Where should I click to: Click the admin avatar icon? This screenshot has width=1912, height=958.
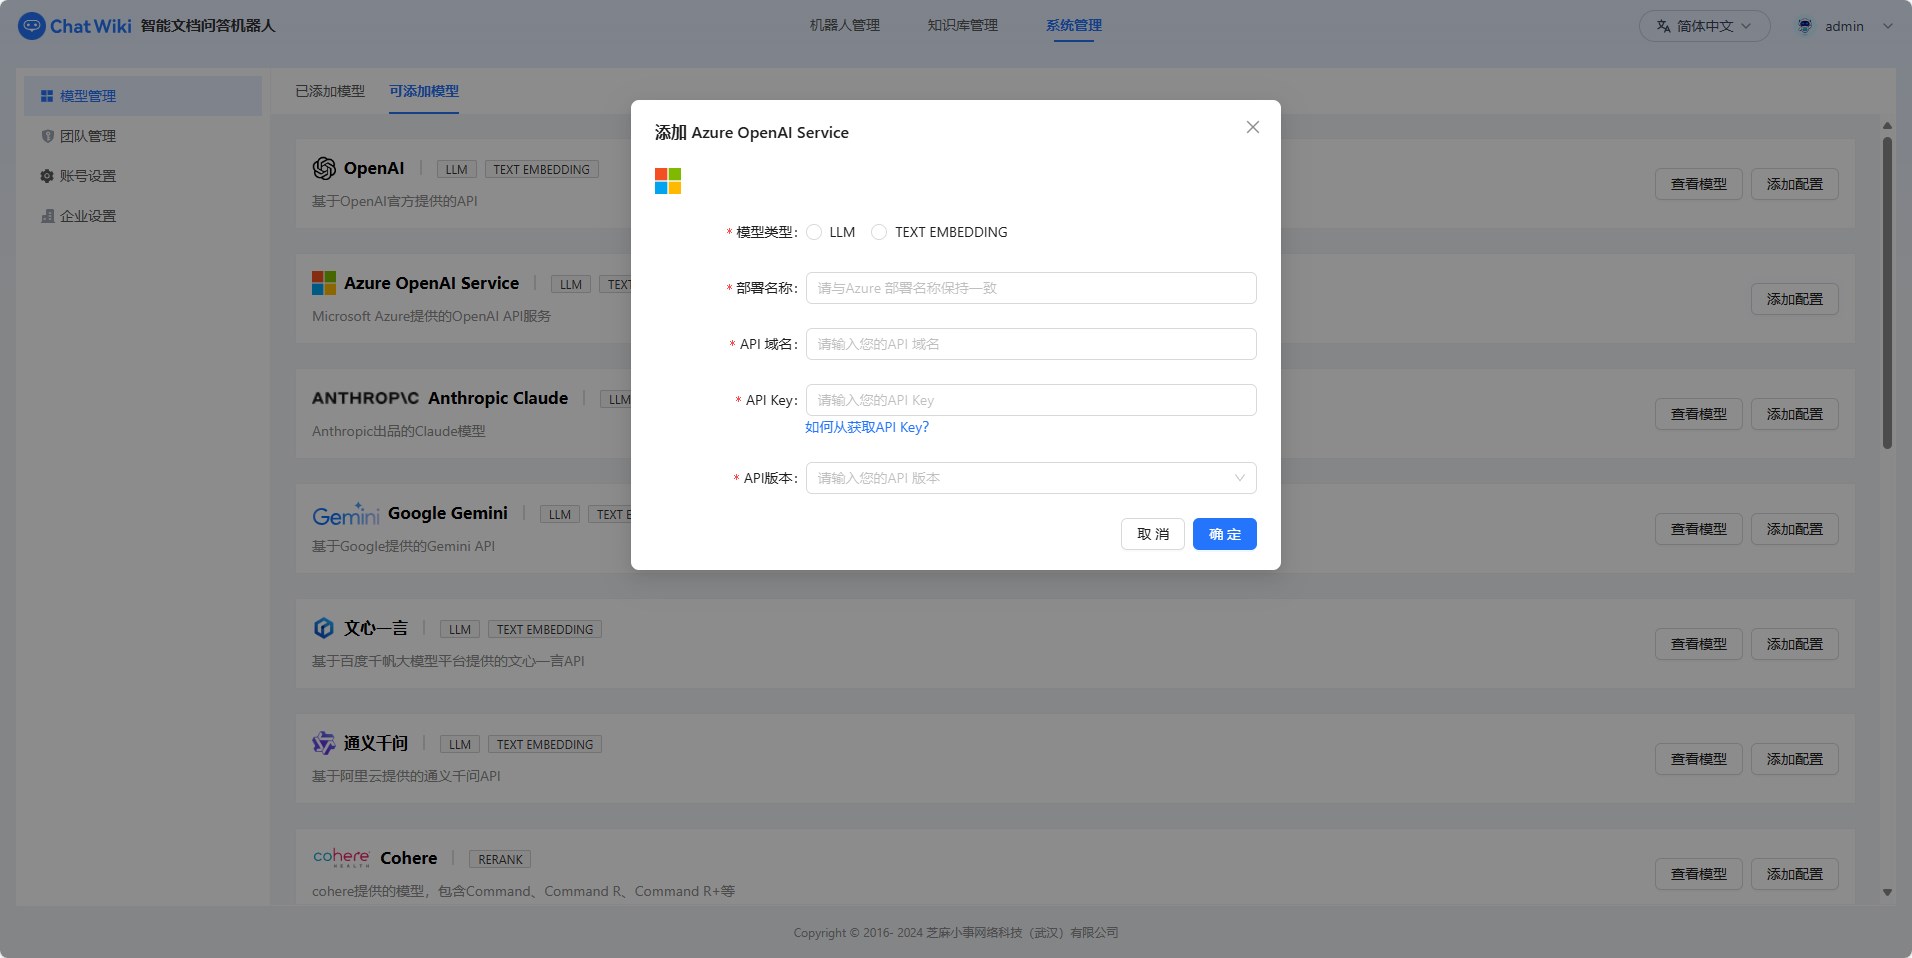pos(1805,26)
